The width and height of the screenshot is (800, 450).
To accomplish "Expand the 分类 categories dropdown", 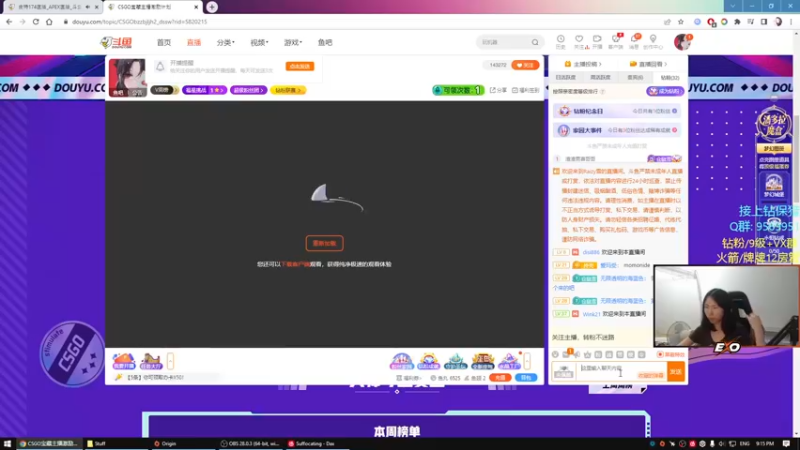I will tap(226, 42).
